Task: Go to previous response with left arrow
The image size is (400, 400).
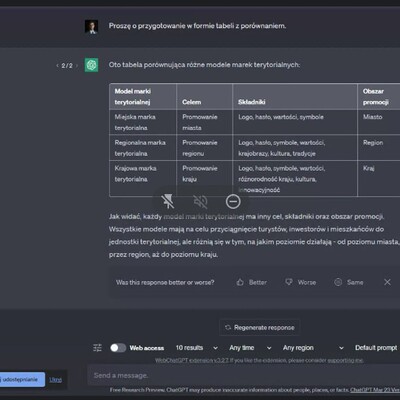Action: point(57,66)
